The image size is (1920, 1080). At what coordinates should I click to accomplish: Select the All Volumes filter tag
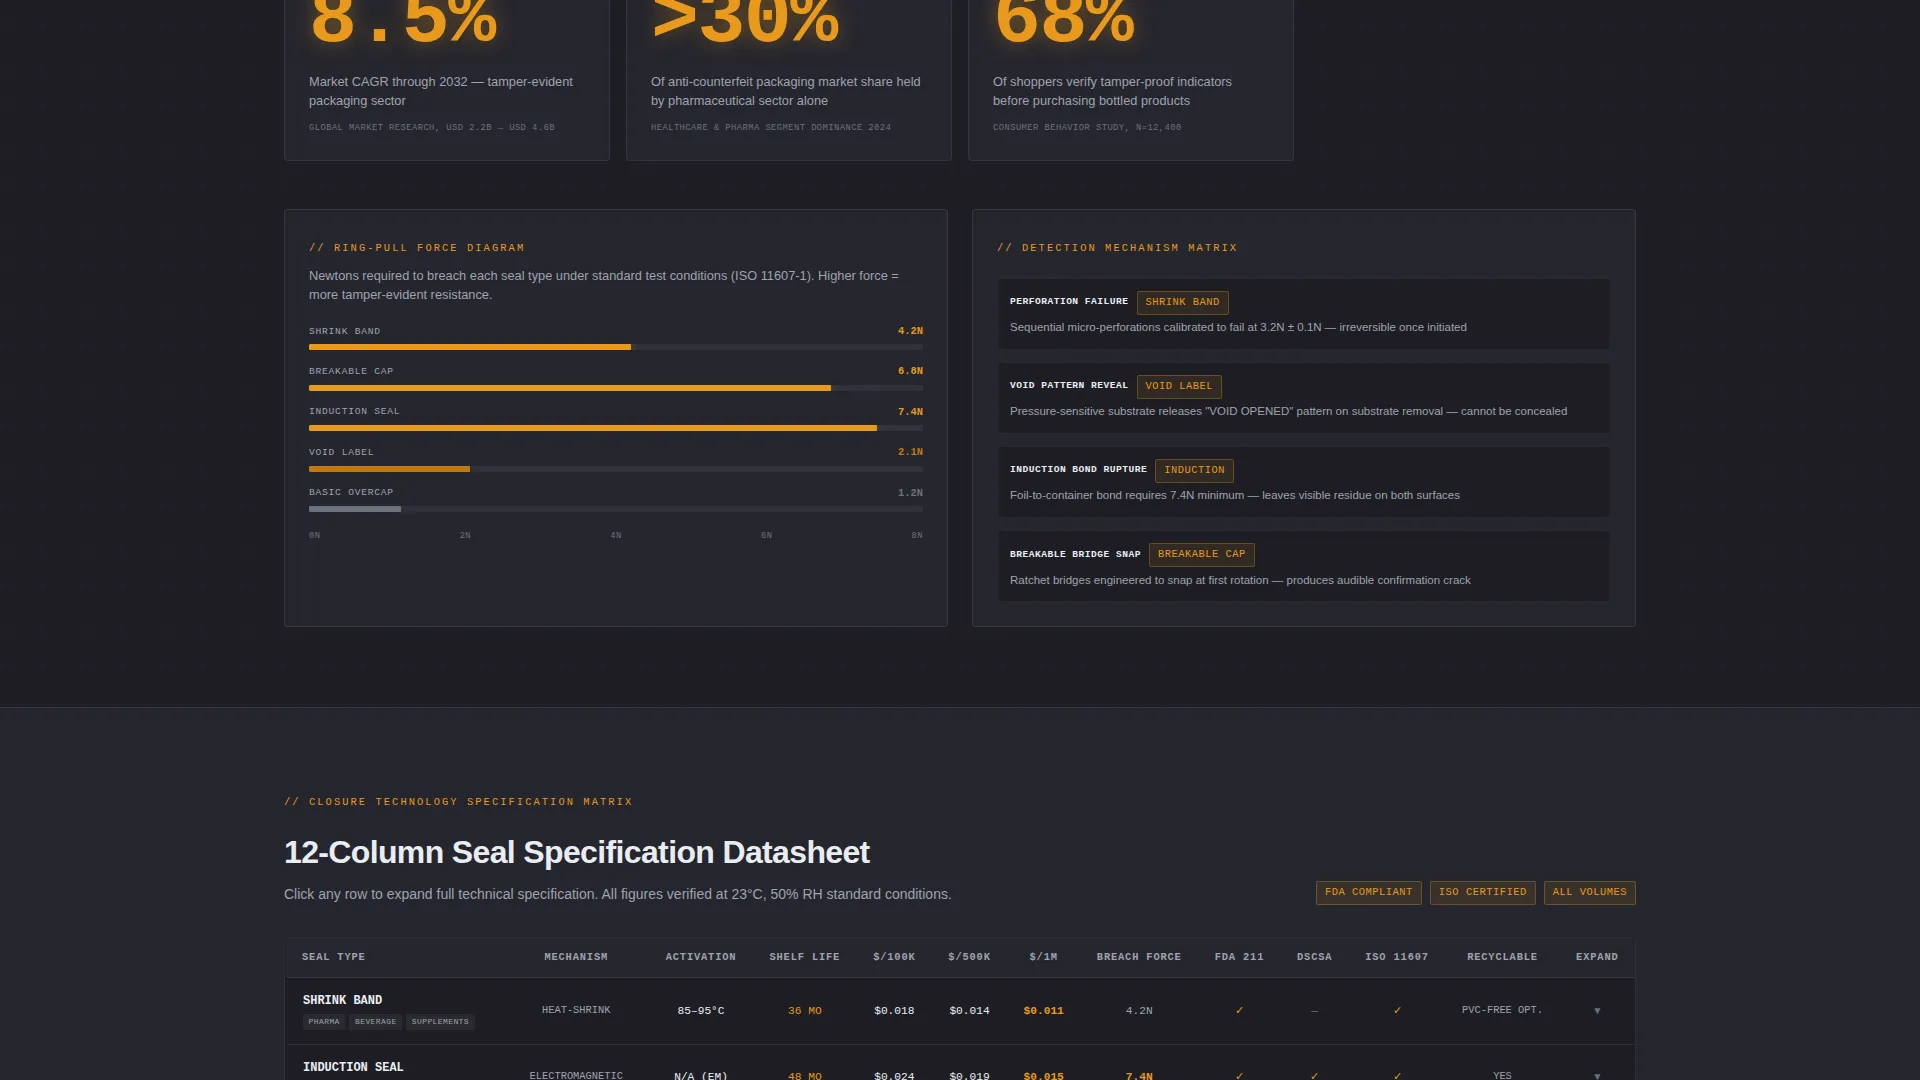pos(1589,892)
